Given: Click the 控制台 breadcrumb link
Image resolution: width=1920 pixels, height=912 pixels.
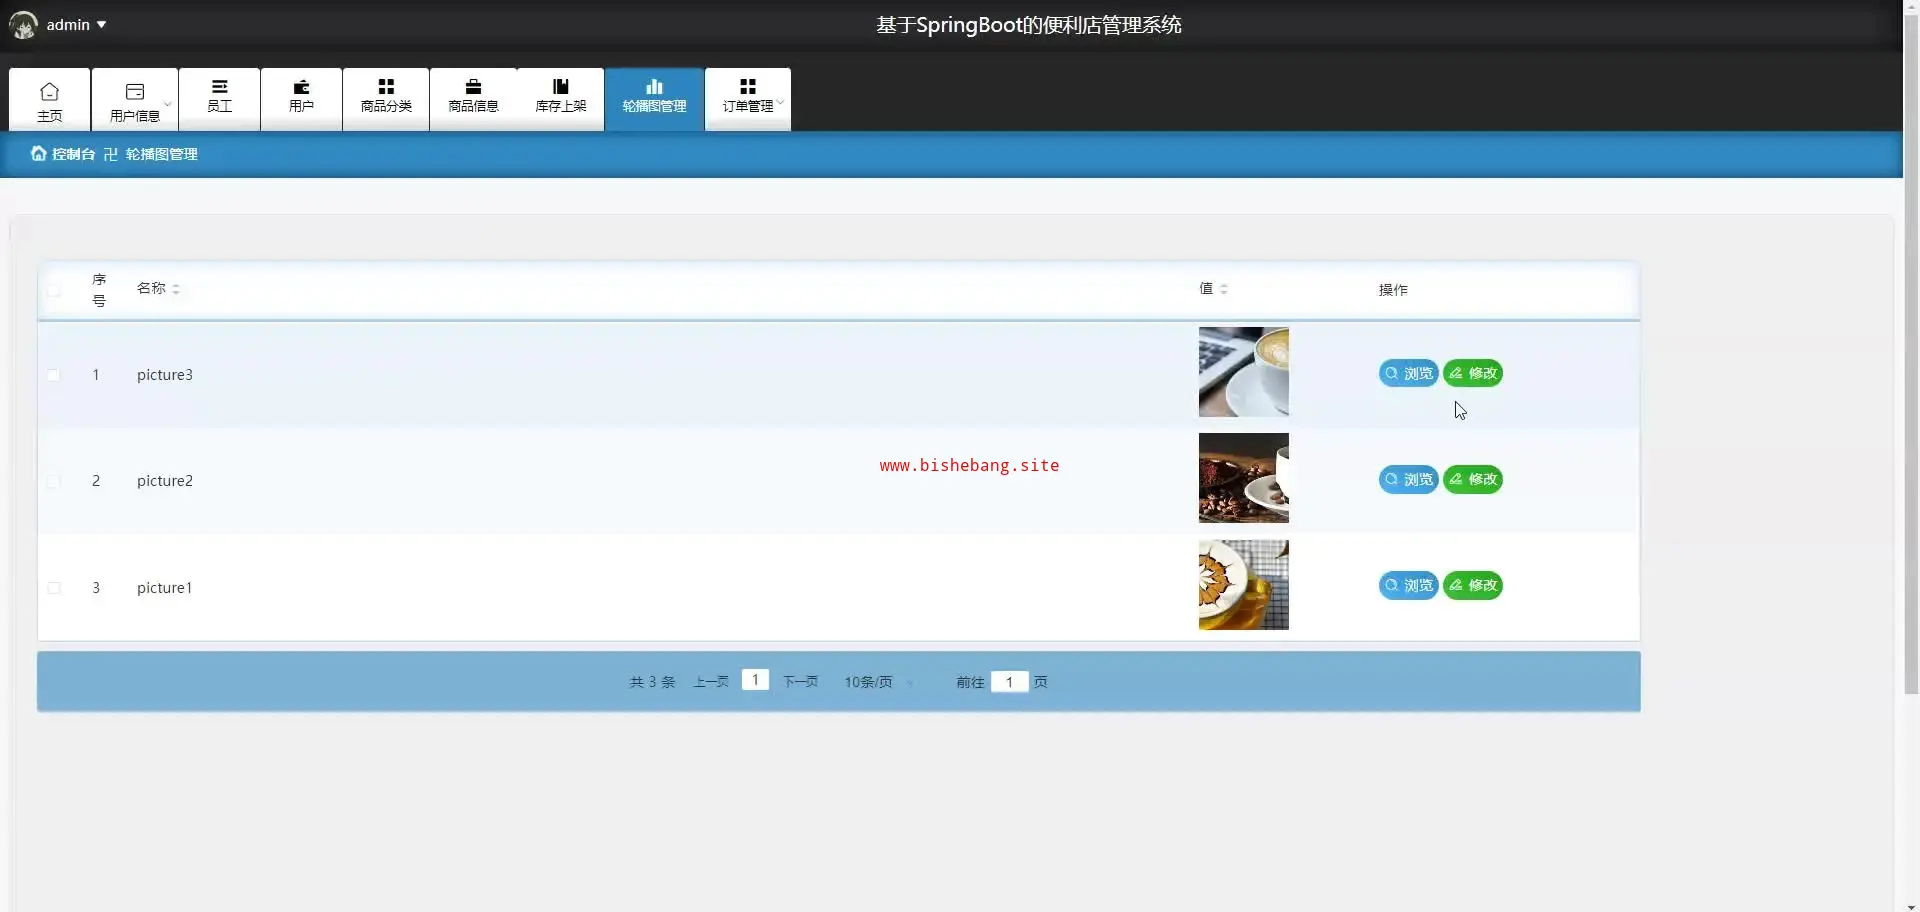Looking at the screenshot, I should click(74, 154).
